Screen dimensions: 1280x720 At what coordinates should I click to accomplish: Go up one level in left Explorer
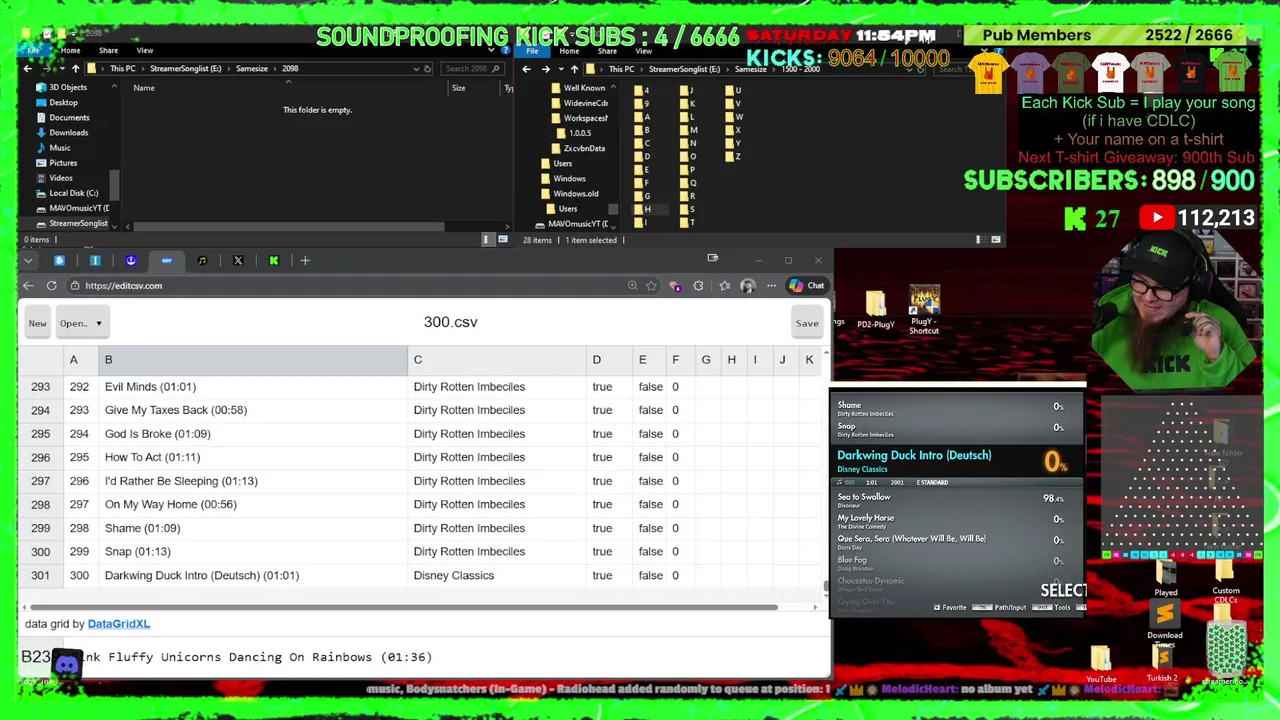(x=75, y=69)
